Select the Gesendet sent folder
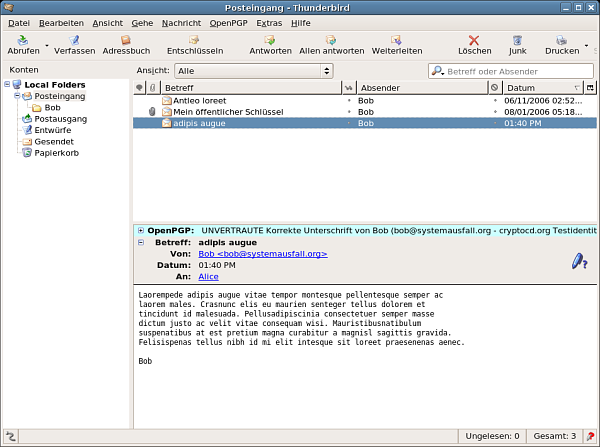The image size is (600, 447). coord(54,142)
